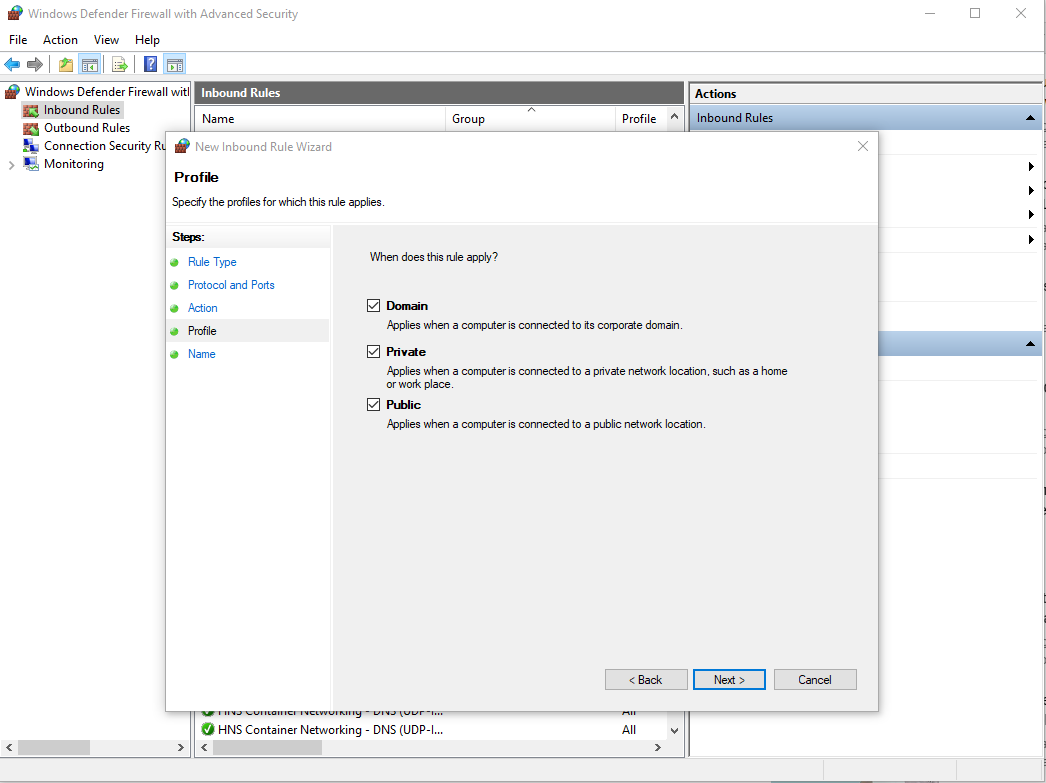The height and width of the screenshot is (783, 1046).
Task: Toggle Show/Hide Action Pane icon
Action: pyautogui.click(x=174, y=65)
